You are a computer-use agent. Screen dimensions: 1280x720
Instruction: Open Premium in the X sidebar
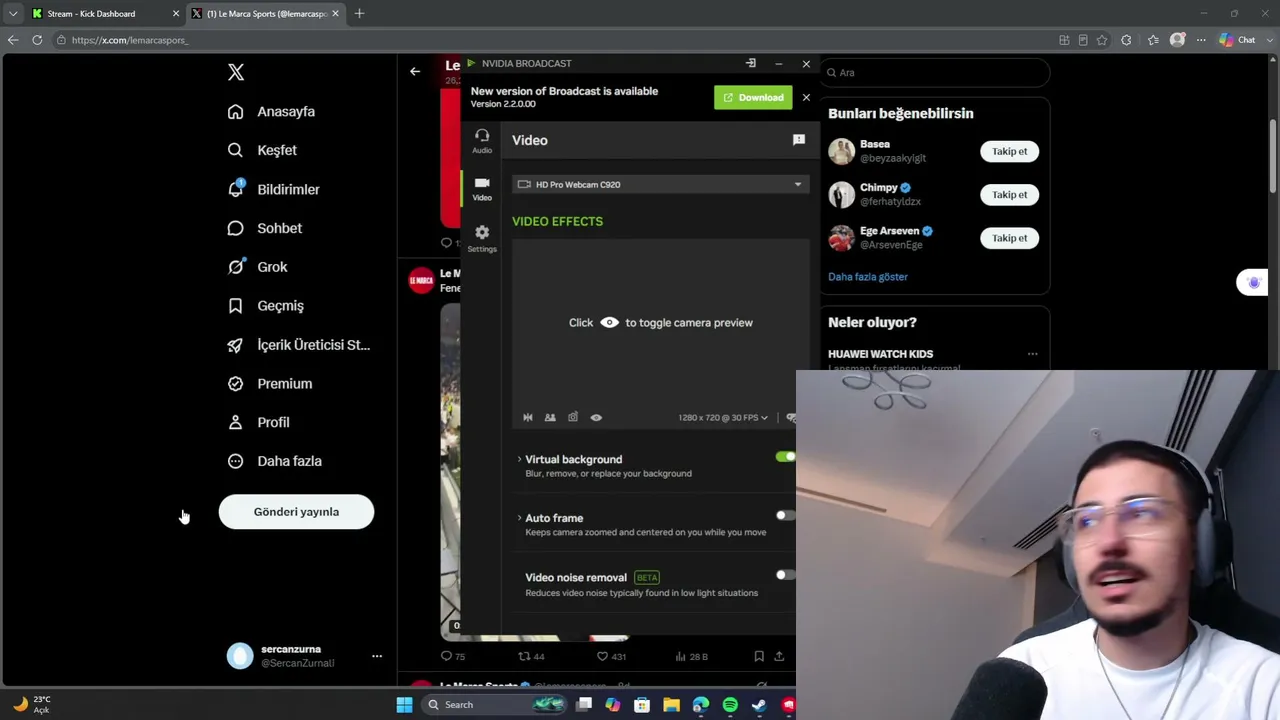tap(269, 384)
